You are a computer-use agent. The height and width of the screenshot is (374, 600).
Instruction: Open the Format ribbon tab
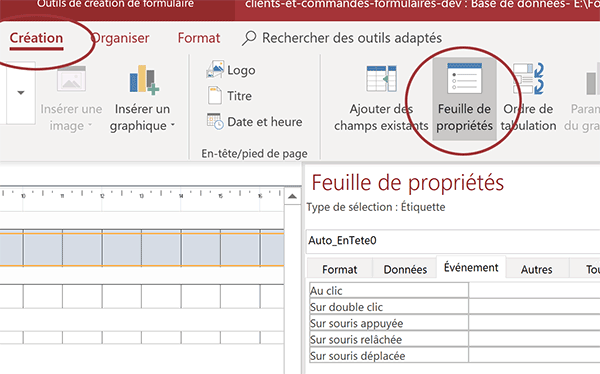pyautogui.click(x=199, y=38)
